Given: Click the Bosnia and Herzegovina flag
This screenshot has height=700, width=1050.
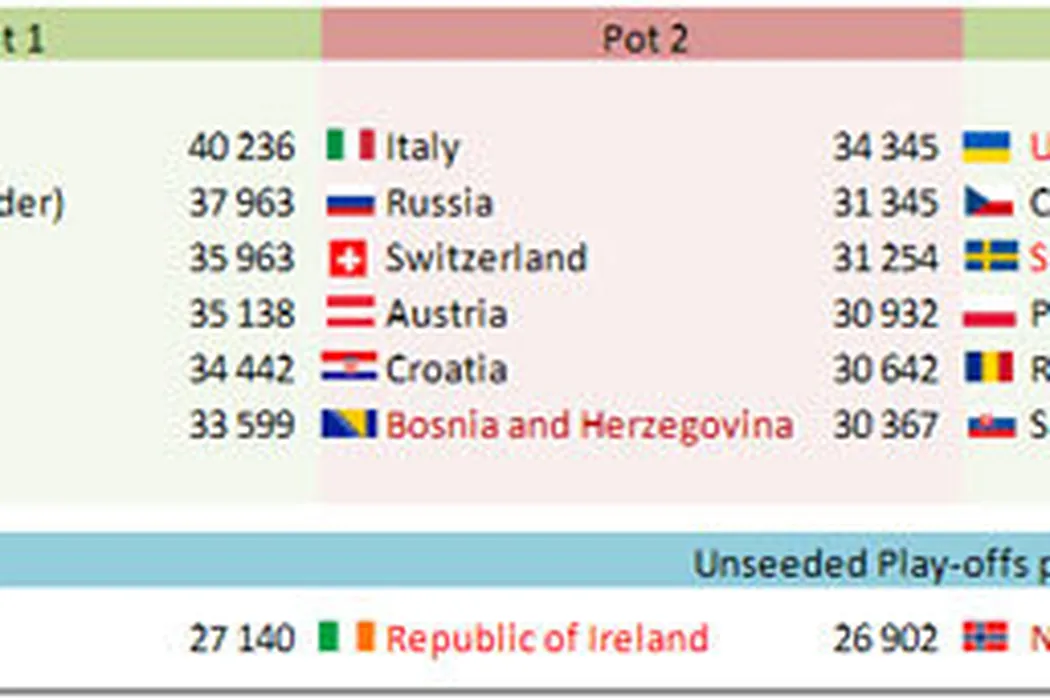Looking at the screenshot, I should (x=349, y=424).
